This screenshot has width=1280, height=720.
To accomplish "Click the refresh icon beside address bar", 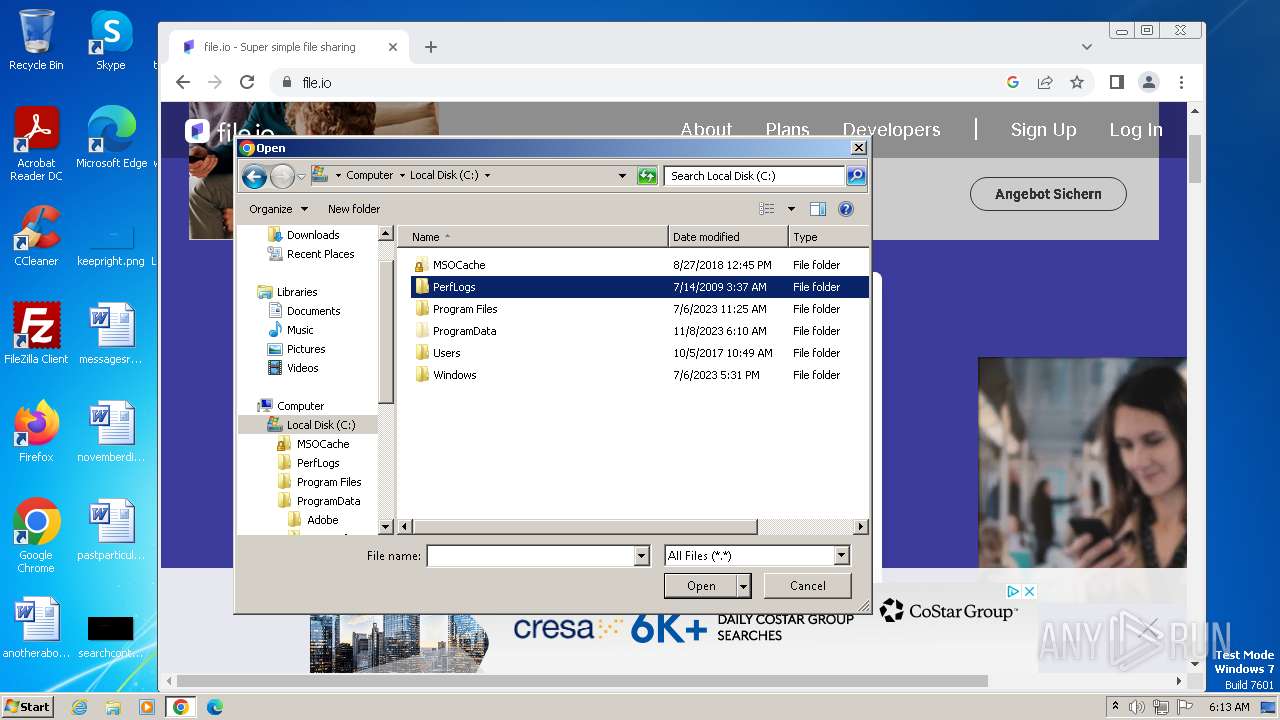I will pos(647,176).
